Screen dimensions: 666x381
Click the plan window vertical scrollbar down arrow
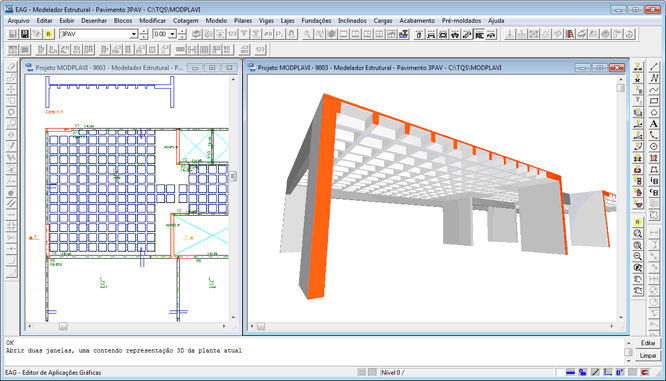[233, 318]
